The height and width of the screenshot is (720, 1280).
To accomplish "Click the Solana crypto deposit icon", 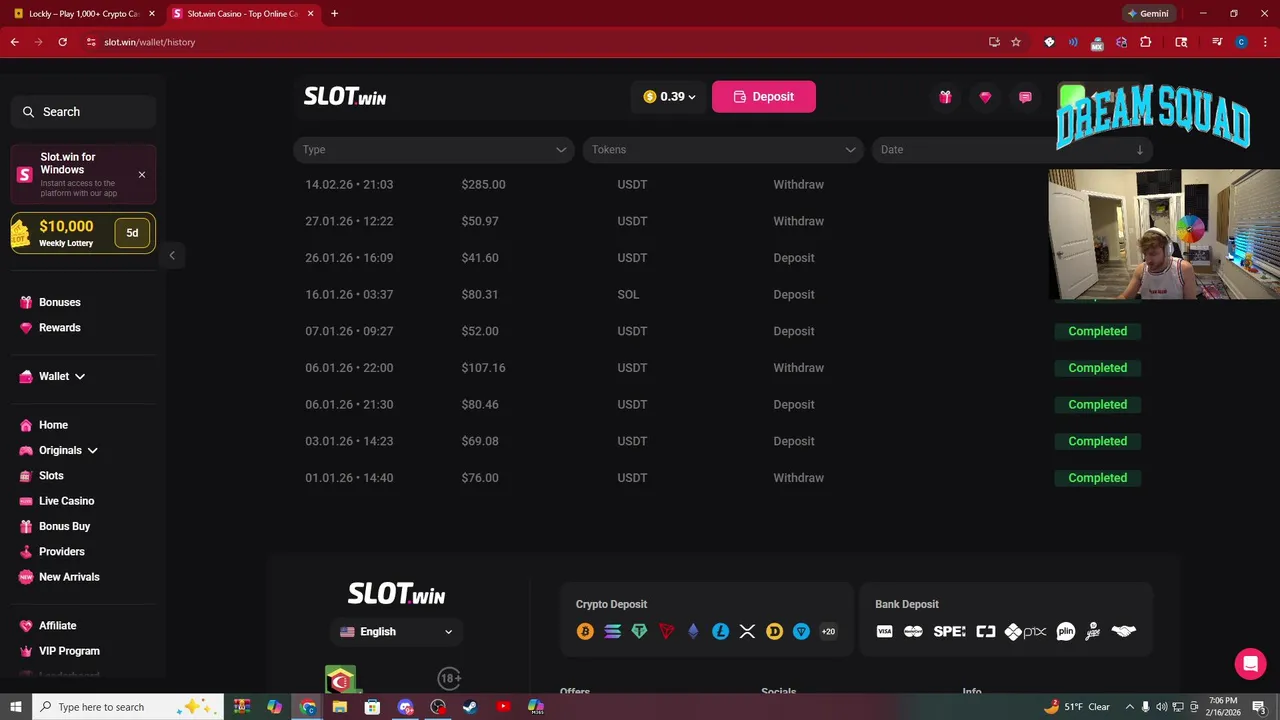I will click(612, 631).
